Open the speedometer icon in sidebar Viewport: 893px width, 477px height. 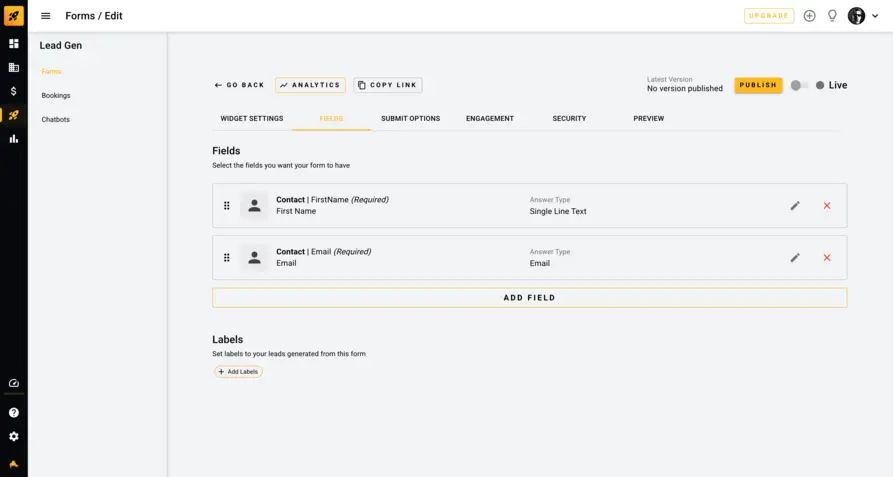tap(14, 383)
